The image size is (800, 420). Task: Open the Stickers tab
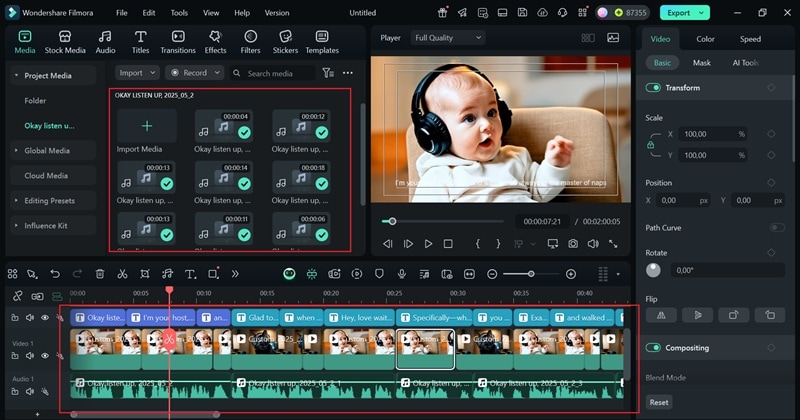pyautogui.click(x=285, y=42)
